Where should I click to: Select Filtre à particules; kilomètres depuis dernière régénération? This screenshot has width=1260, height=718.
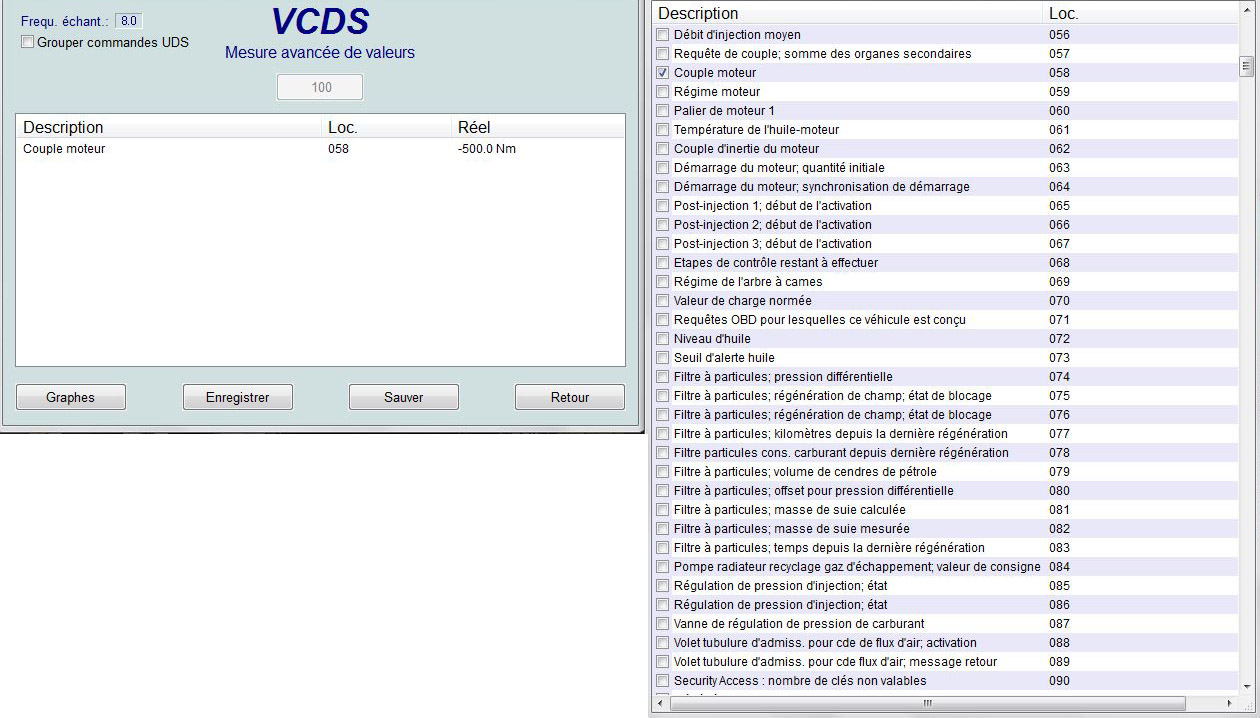(945, 434)
